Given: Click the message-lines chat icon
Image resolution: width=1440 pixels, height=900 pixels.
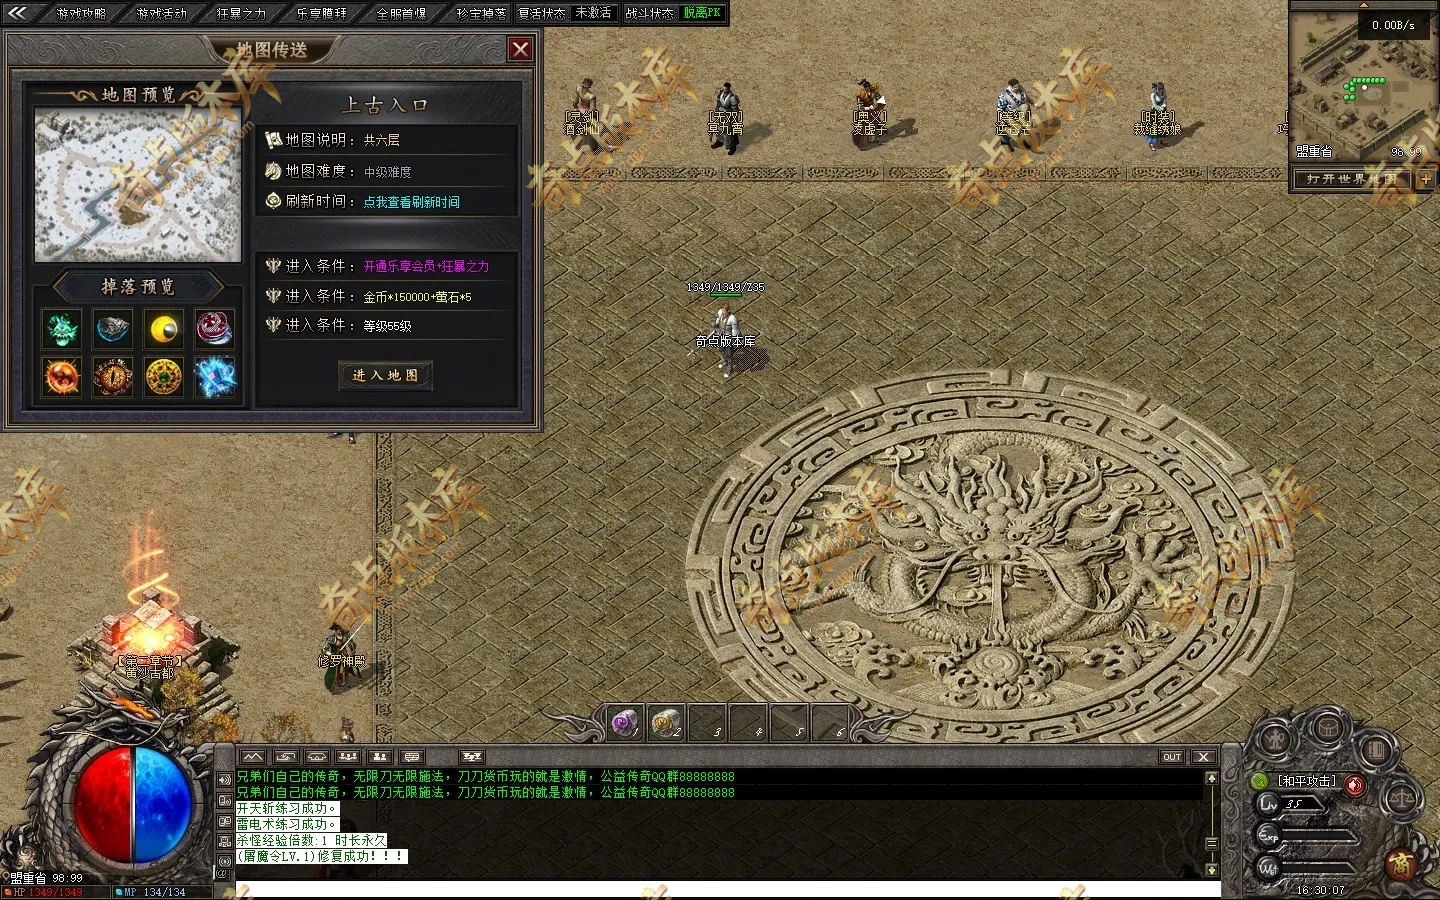Looking at the screenshot, I should [x=412, y=757].
